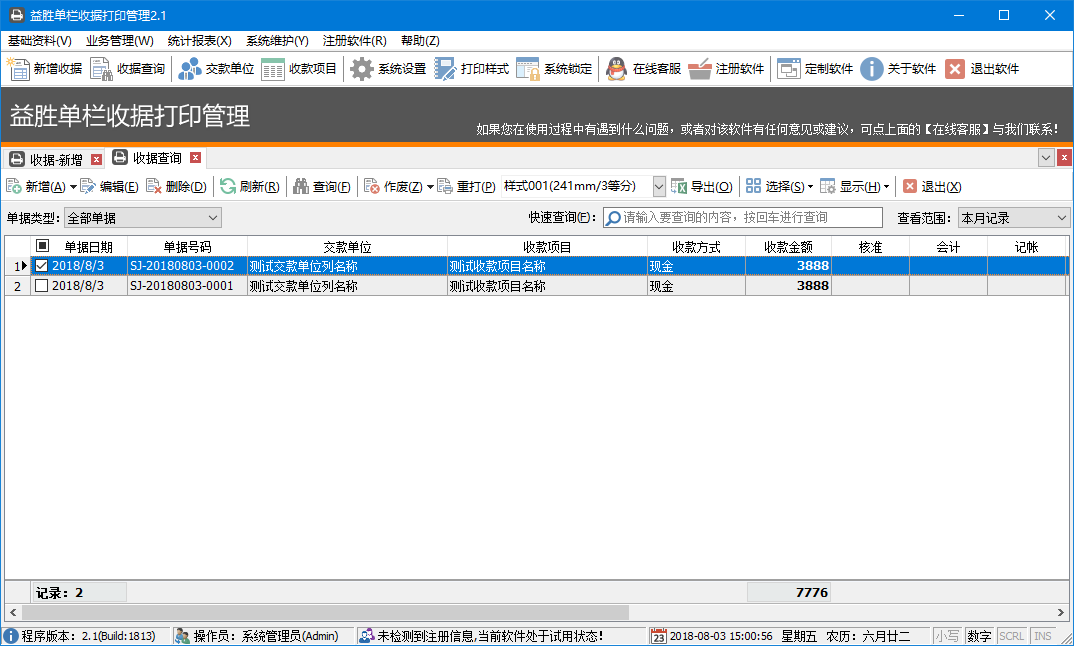Open 系统设置 gear icon

(x=362, y=69)
